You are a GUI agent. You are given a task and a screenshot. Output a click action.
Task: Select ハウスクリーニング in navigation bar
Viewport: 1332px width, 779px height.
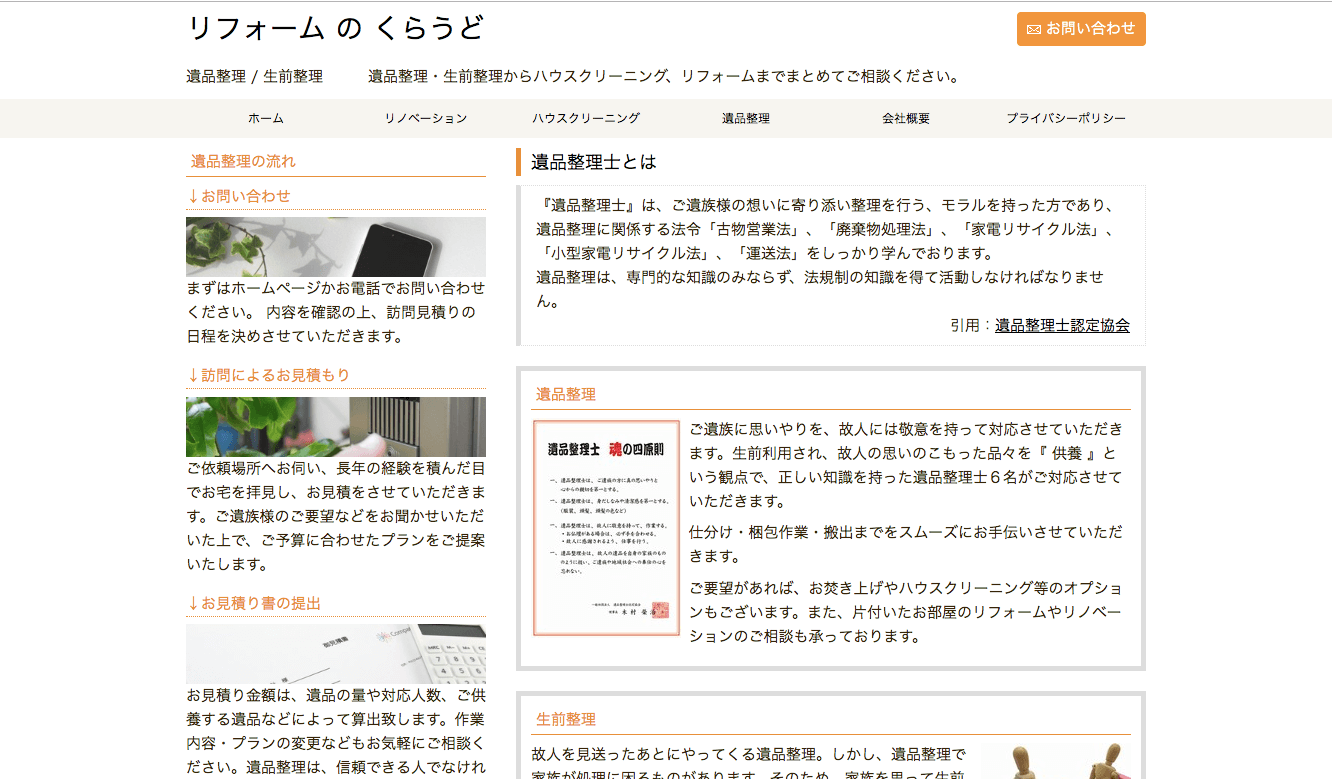click(586, 118)
